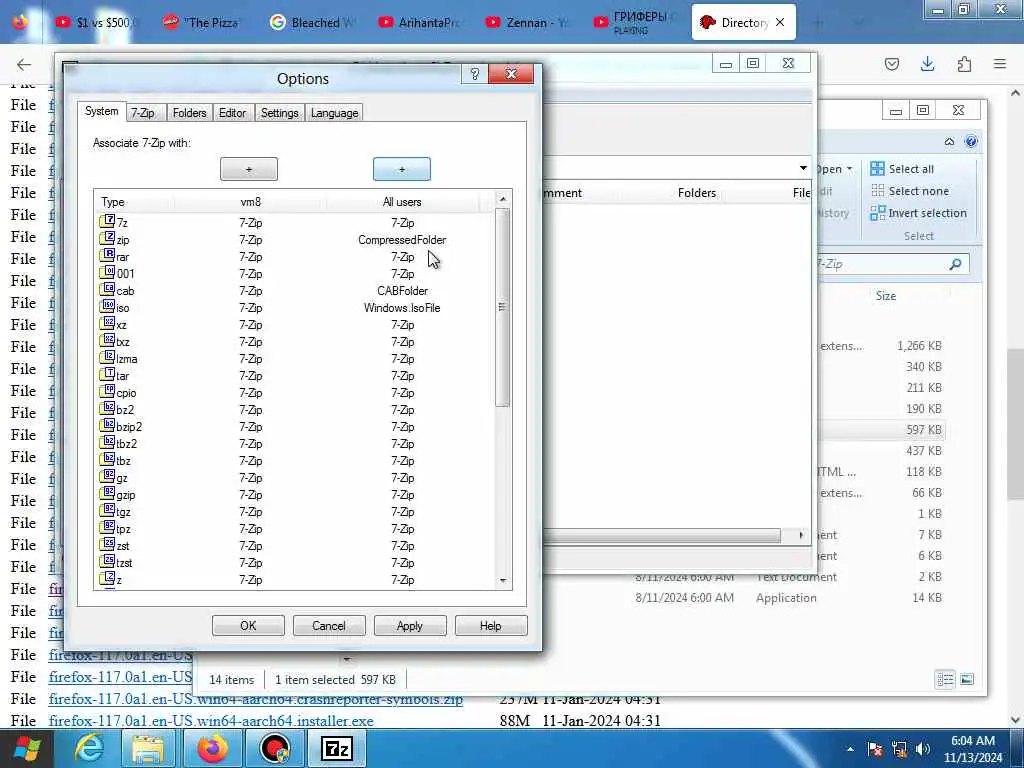Click Explorer help question mark icon
The width and height of the screenshot is (1024, 768).
tap(971, 142)
